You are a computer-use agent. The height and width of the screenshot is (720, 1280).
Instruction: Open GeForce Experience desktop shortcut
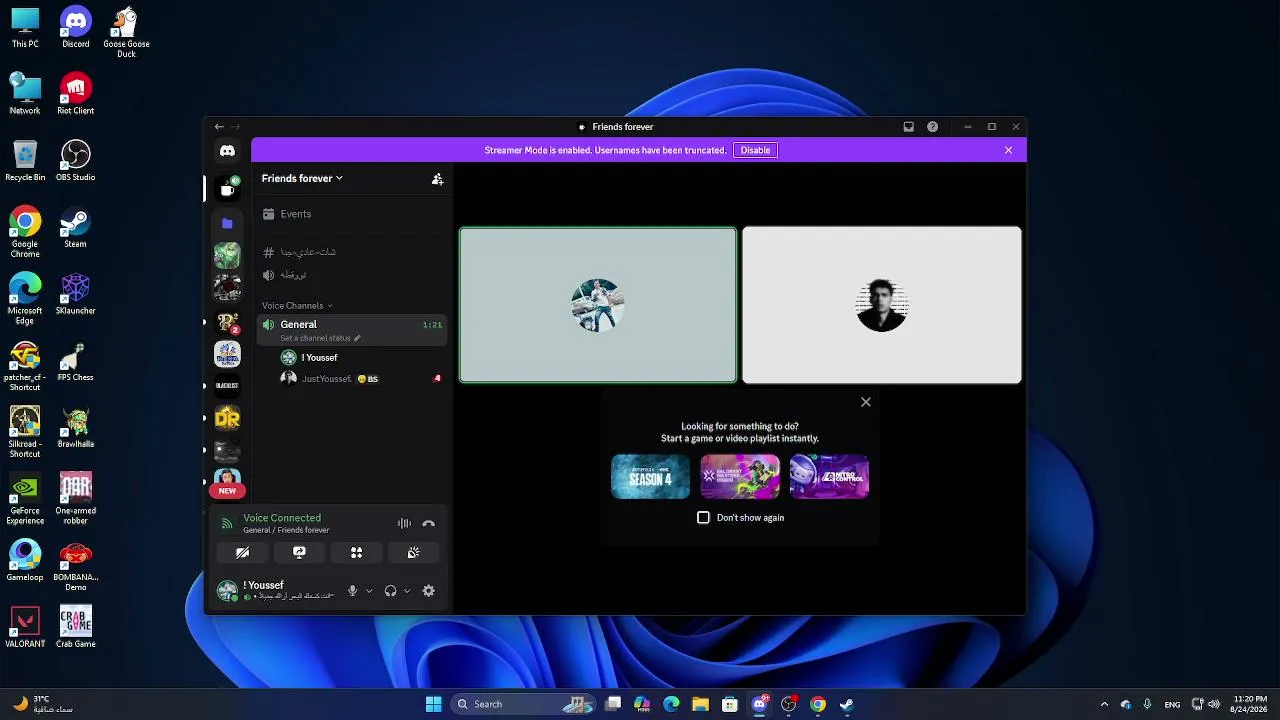25,499
